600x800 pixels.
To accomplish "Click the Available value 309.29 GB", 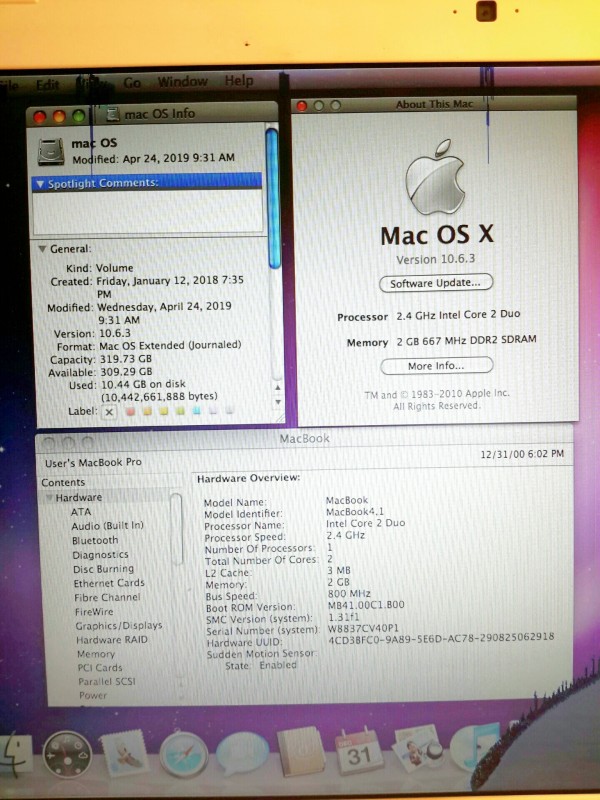I will point(126,372).
